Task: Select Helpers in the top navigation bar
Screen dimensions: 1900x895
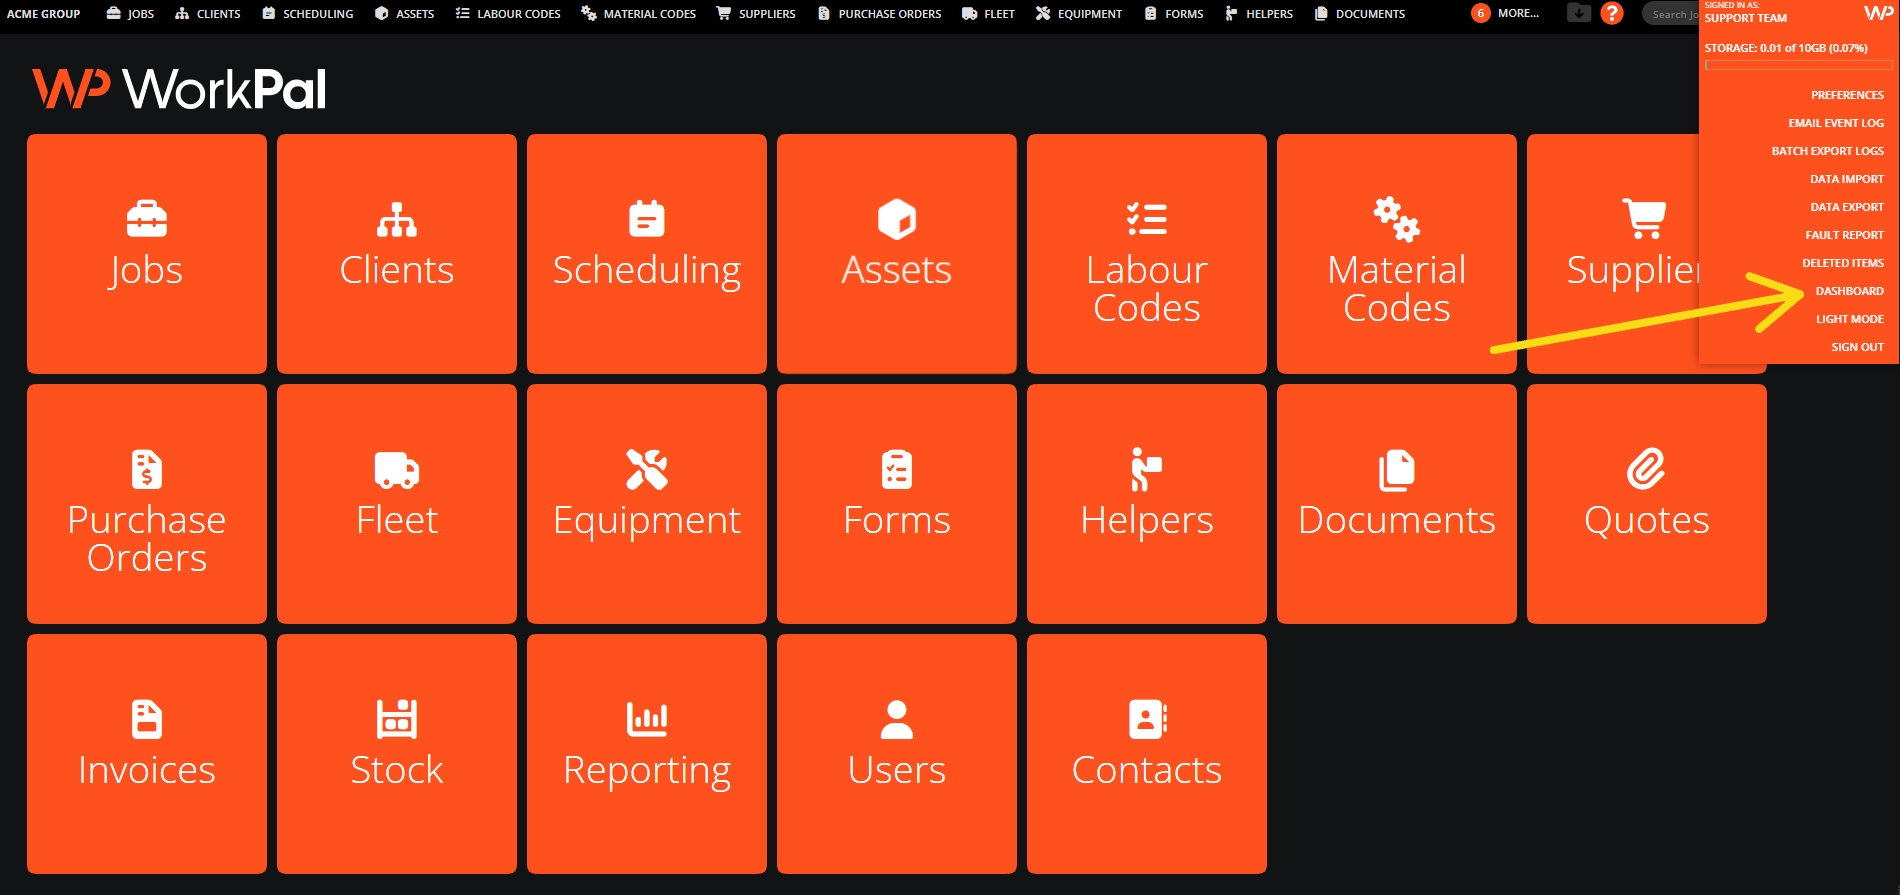Action: (x=1259, y=14)
